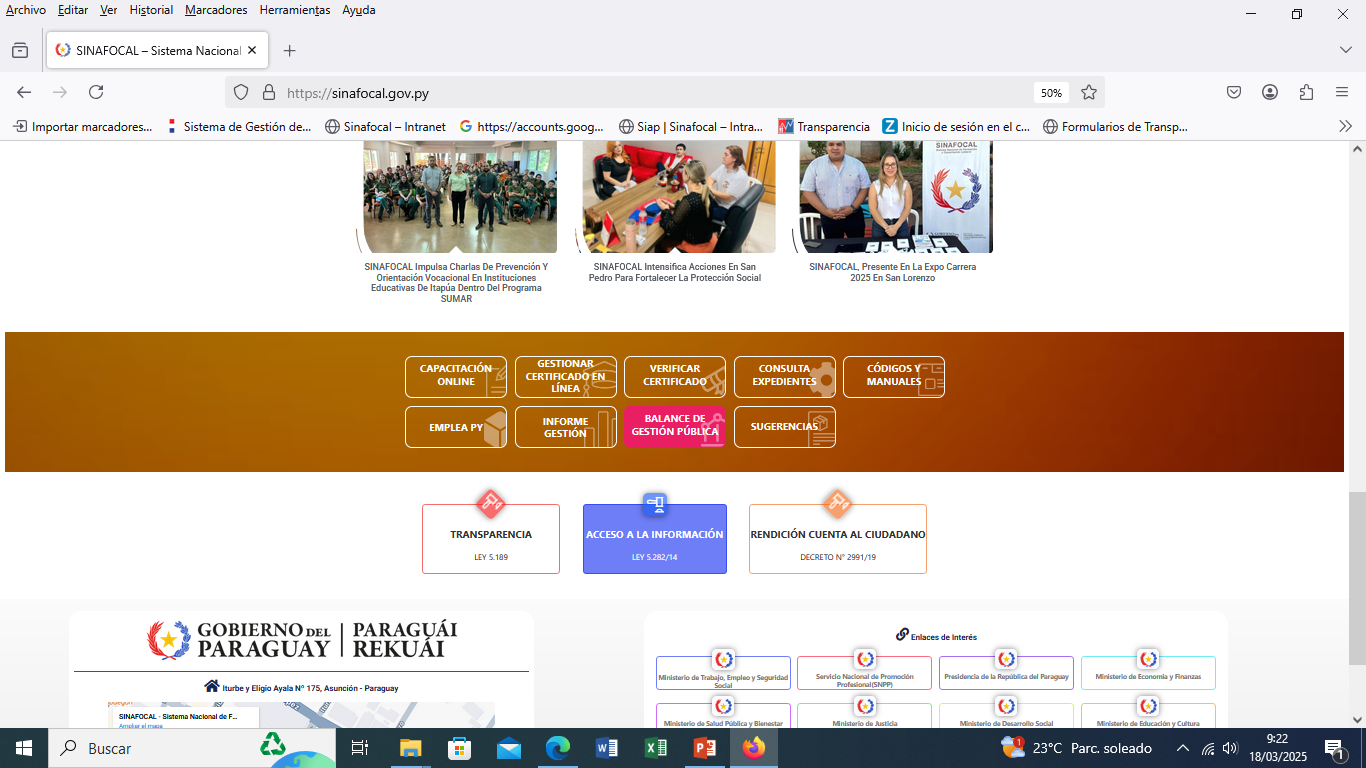
Task: Open the Herramientas menu
Action: 294,10
